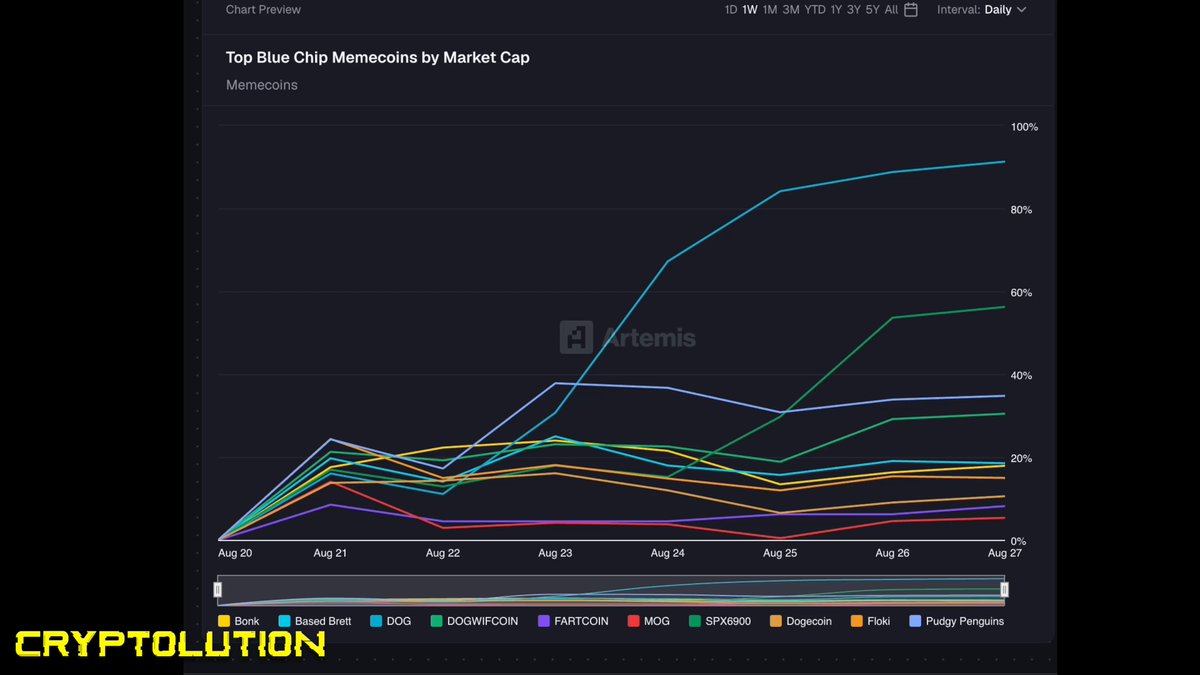Toggle the MOG legend series
1200x675 pixels.
(x=649, y=621)
